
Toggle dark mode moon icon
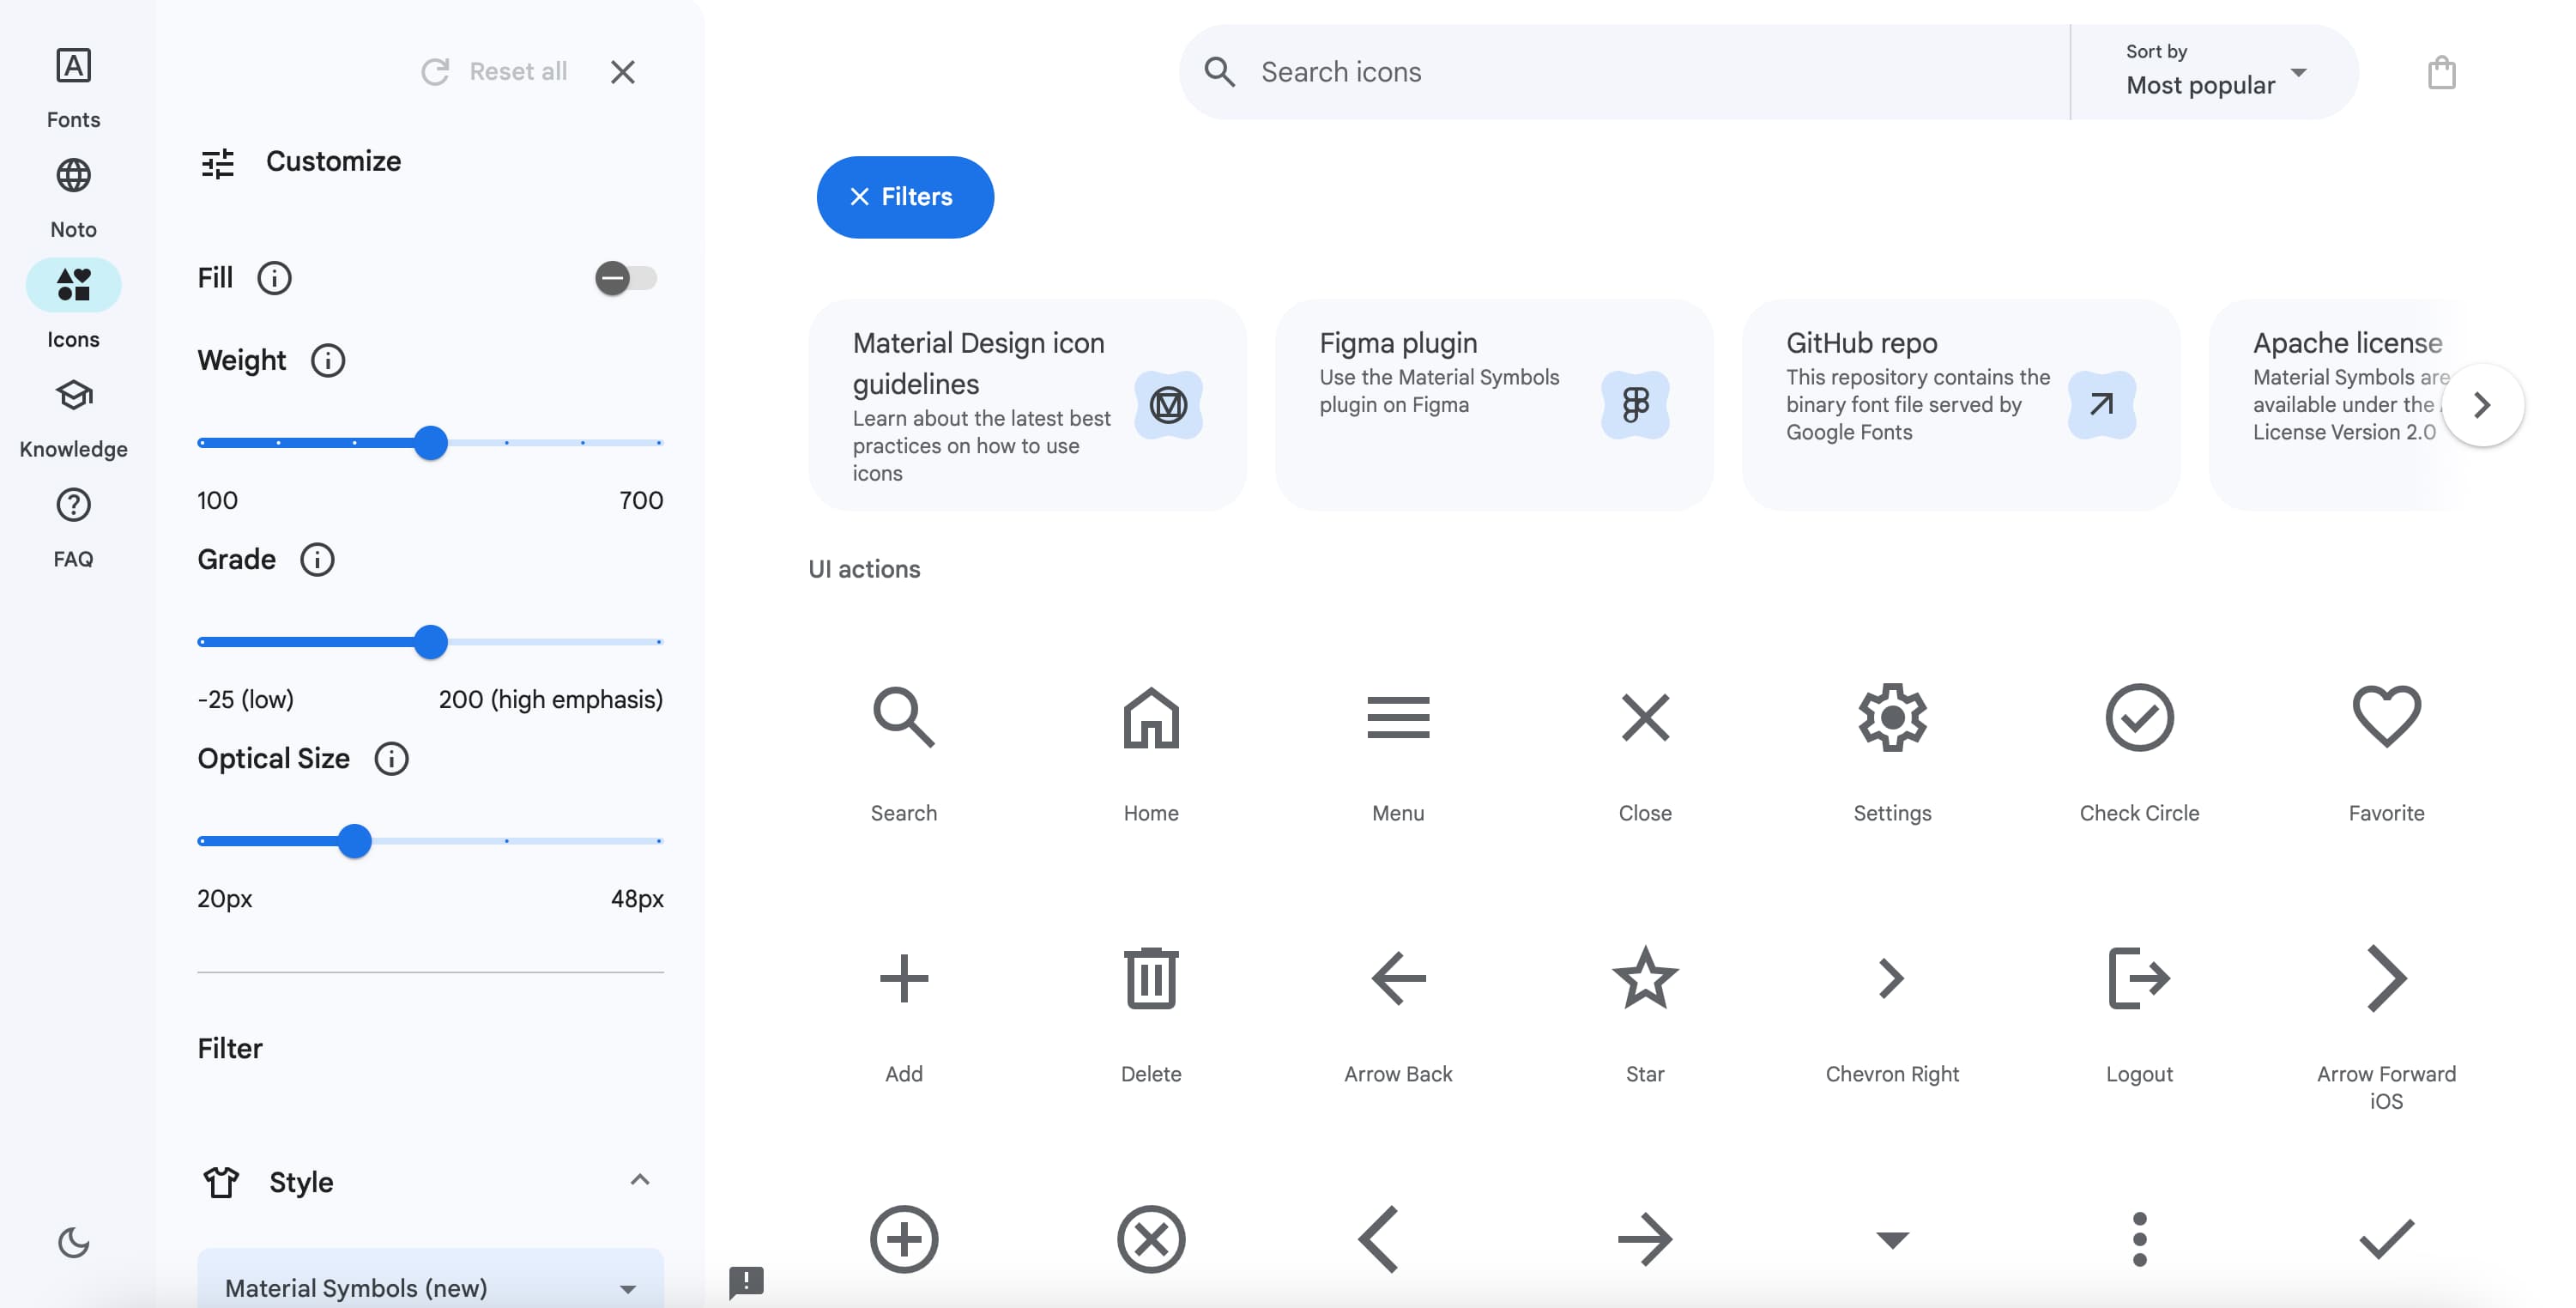pos(73,1243)
